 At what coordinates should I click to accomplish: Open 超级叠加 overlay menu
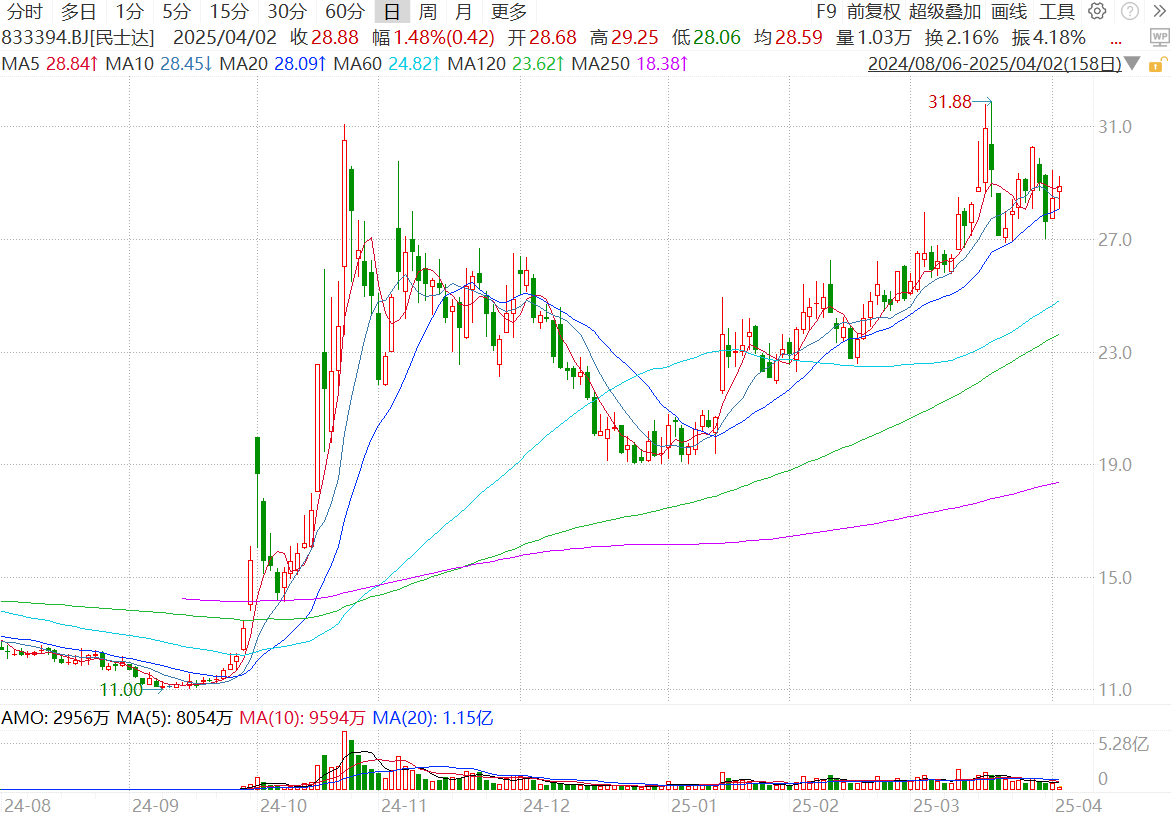point(945,11)
